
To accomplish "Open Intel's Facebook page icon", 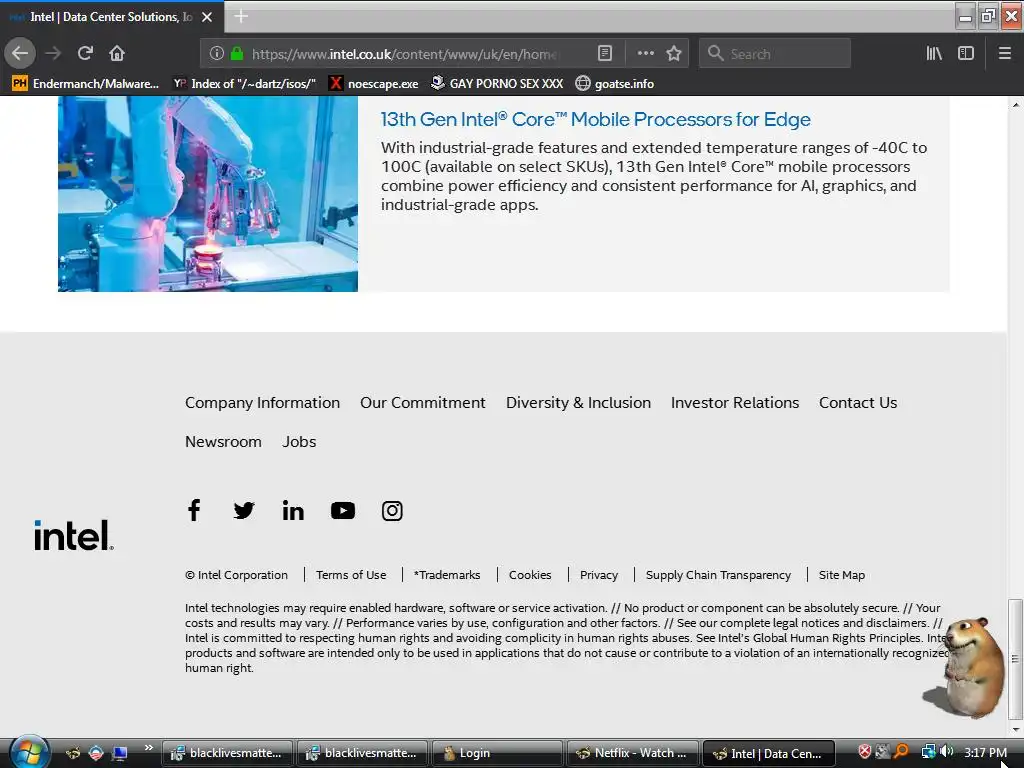I will tap(194, 510).
